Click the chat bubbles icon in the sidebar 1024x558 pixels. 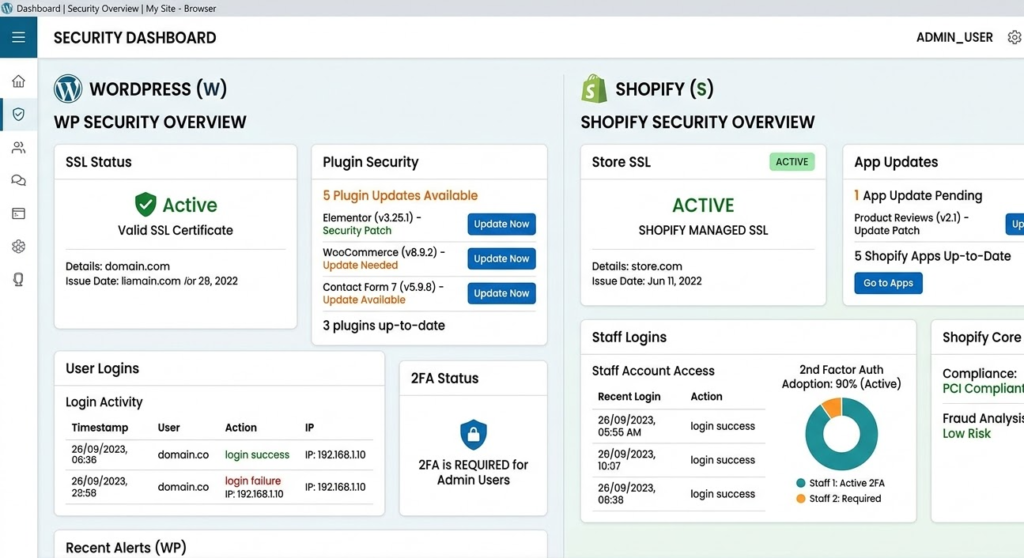(18, 181)
